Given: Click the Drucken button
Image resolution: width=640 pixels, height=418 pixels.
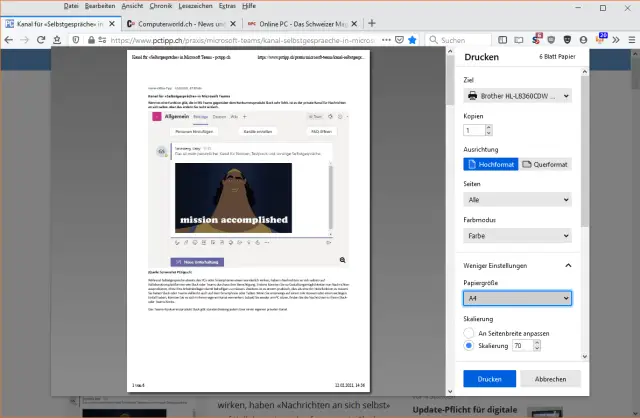Looking at the screenshot, I should 489,380.
